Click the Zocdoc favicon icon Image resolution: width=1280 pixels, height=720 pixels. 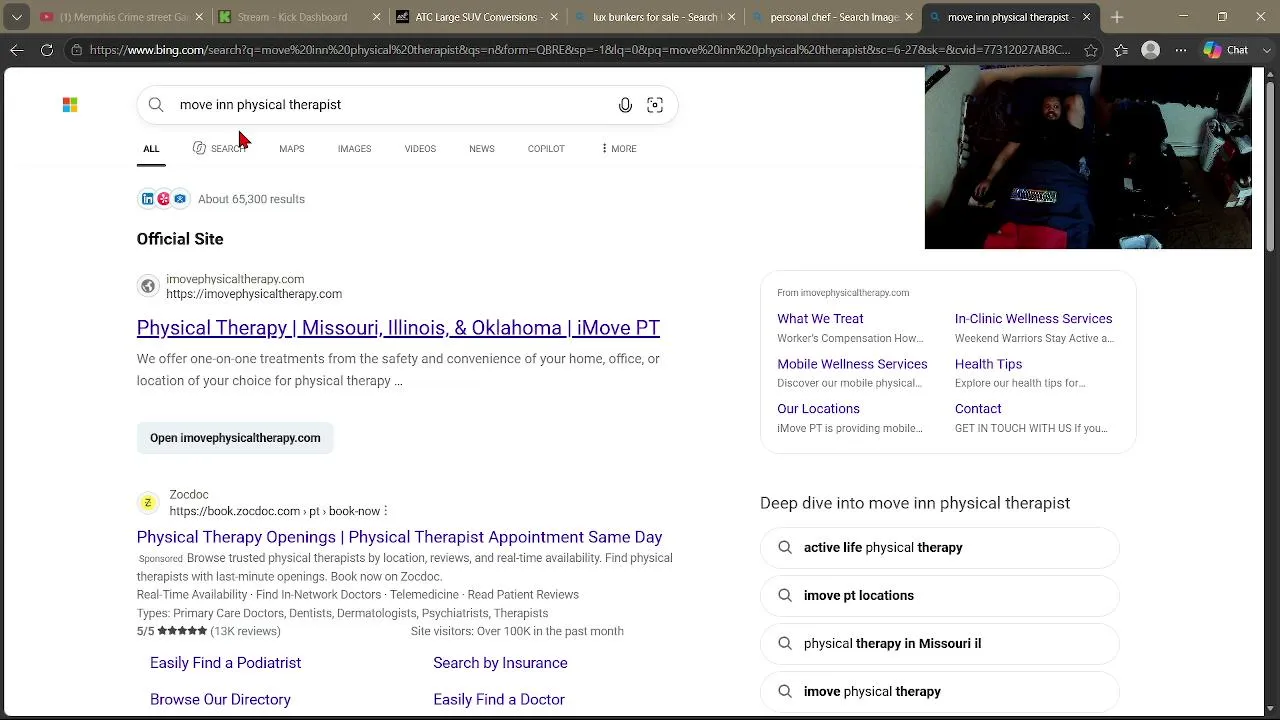(148, 503)
